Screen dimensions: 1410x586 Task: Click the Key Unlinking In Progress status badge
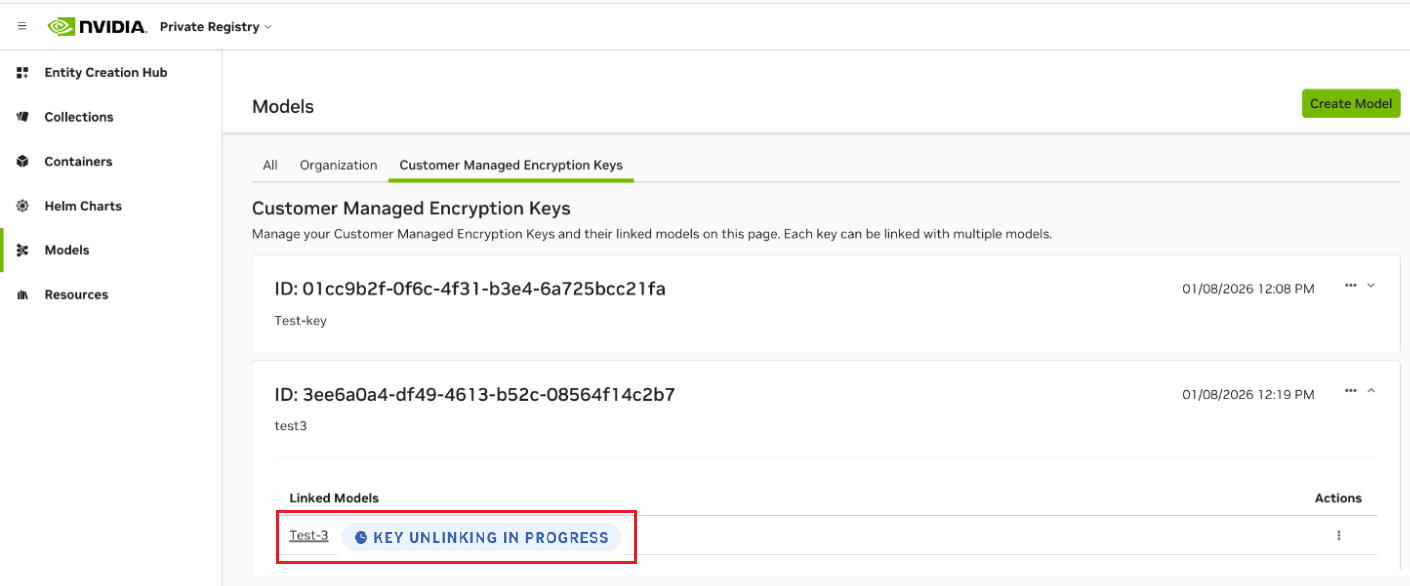(x=481, y=538)
